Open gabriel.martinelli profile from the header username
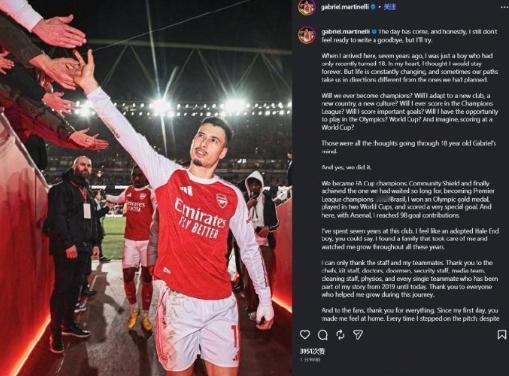 [x=346, y=7]
